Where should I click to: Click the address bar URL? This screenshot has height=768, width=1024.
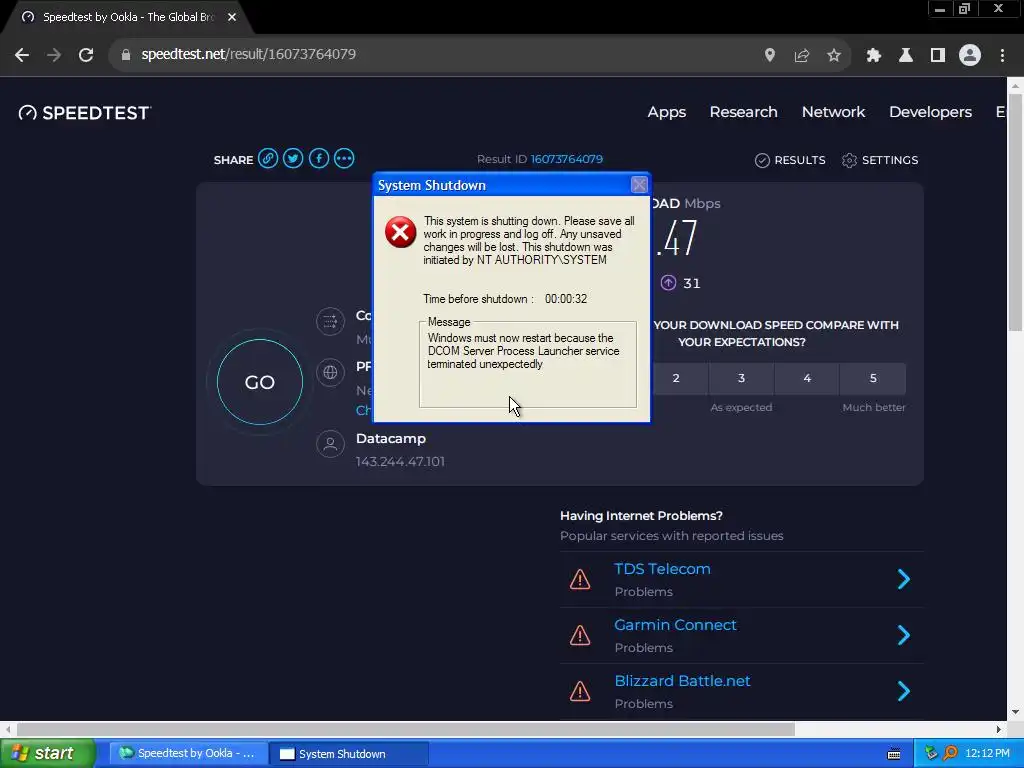tap(249, 54)
